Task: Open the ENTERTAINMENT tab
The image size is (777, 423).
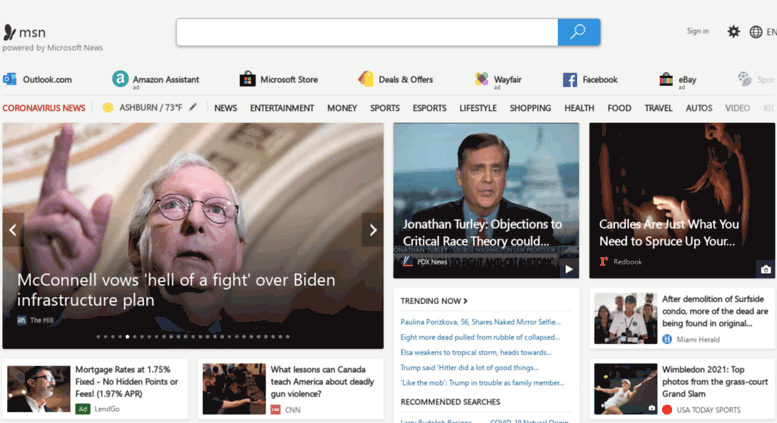Action: tap(282, 108)
